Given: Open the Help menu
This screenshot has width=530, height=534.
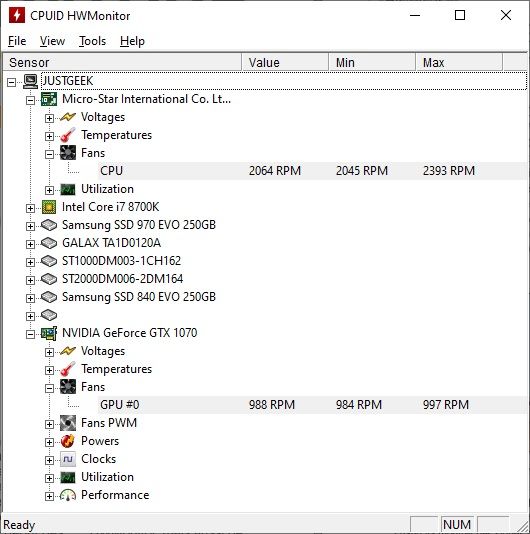Looking at the screenshot, I should pos(132,41).
